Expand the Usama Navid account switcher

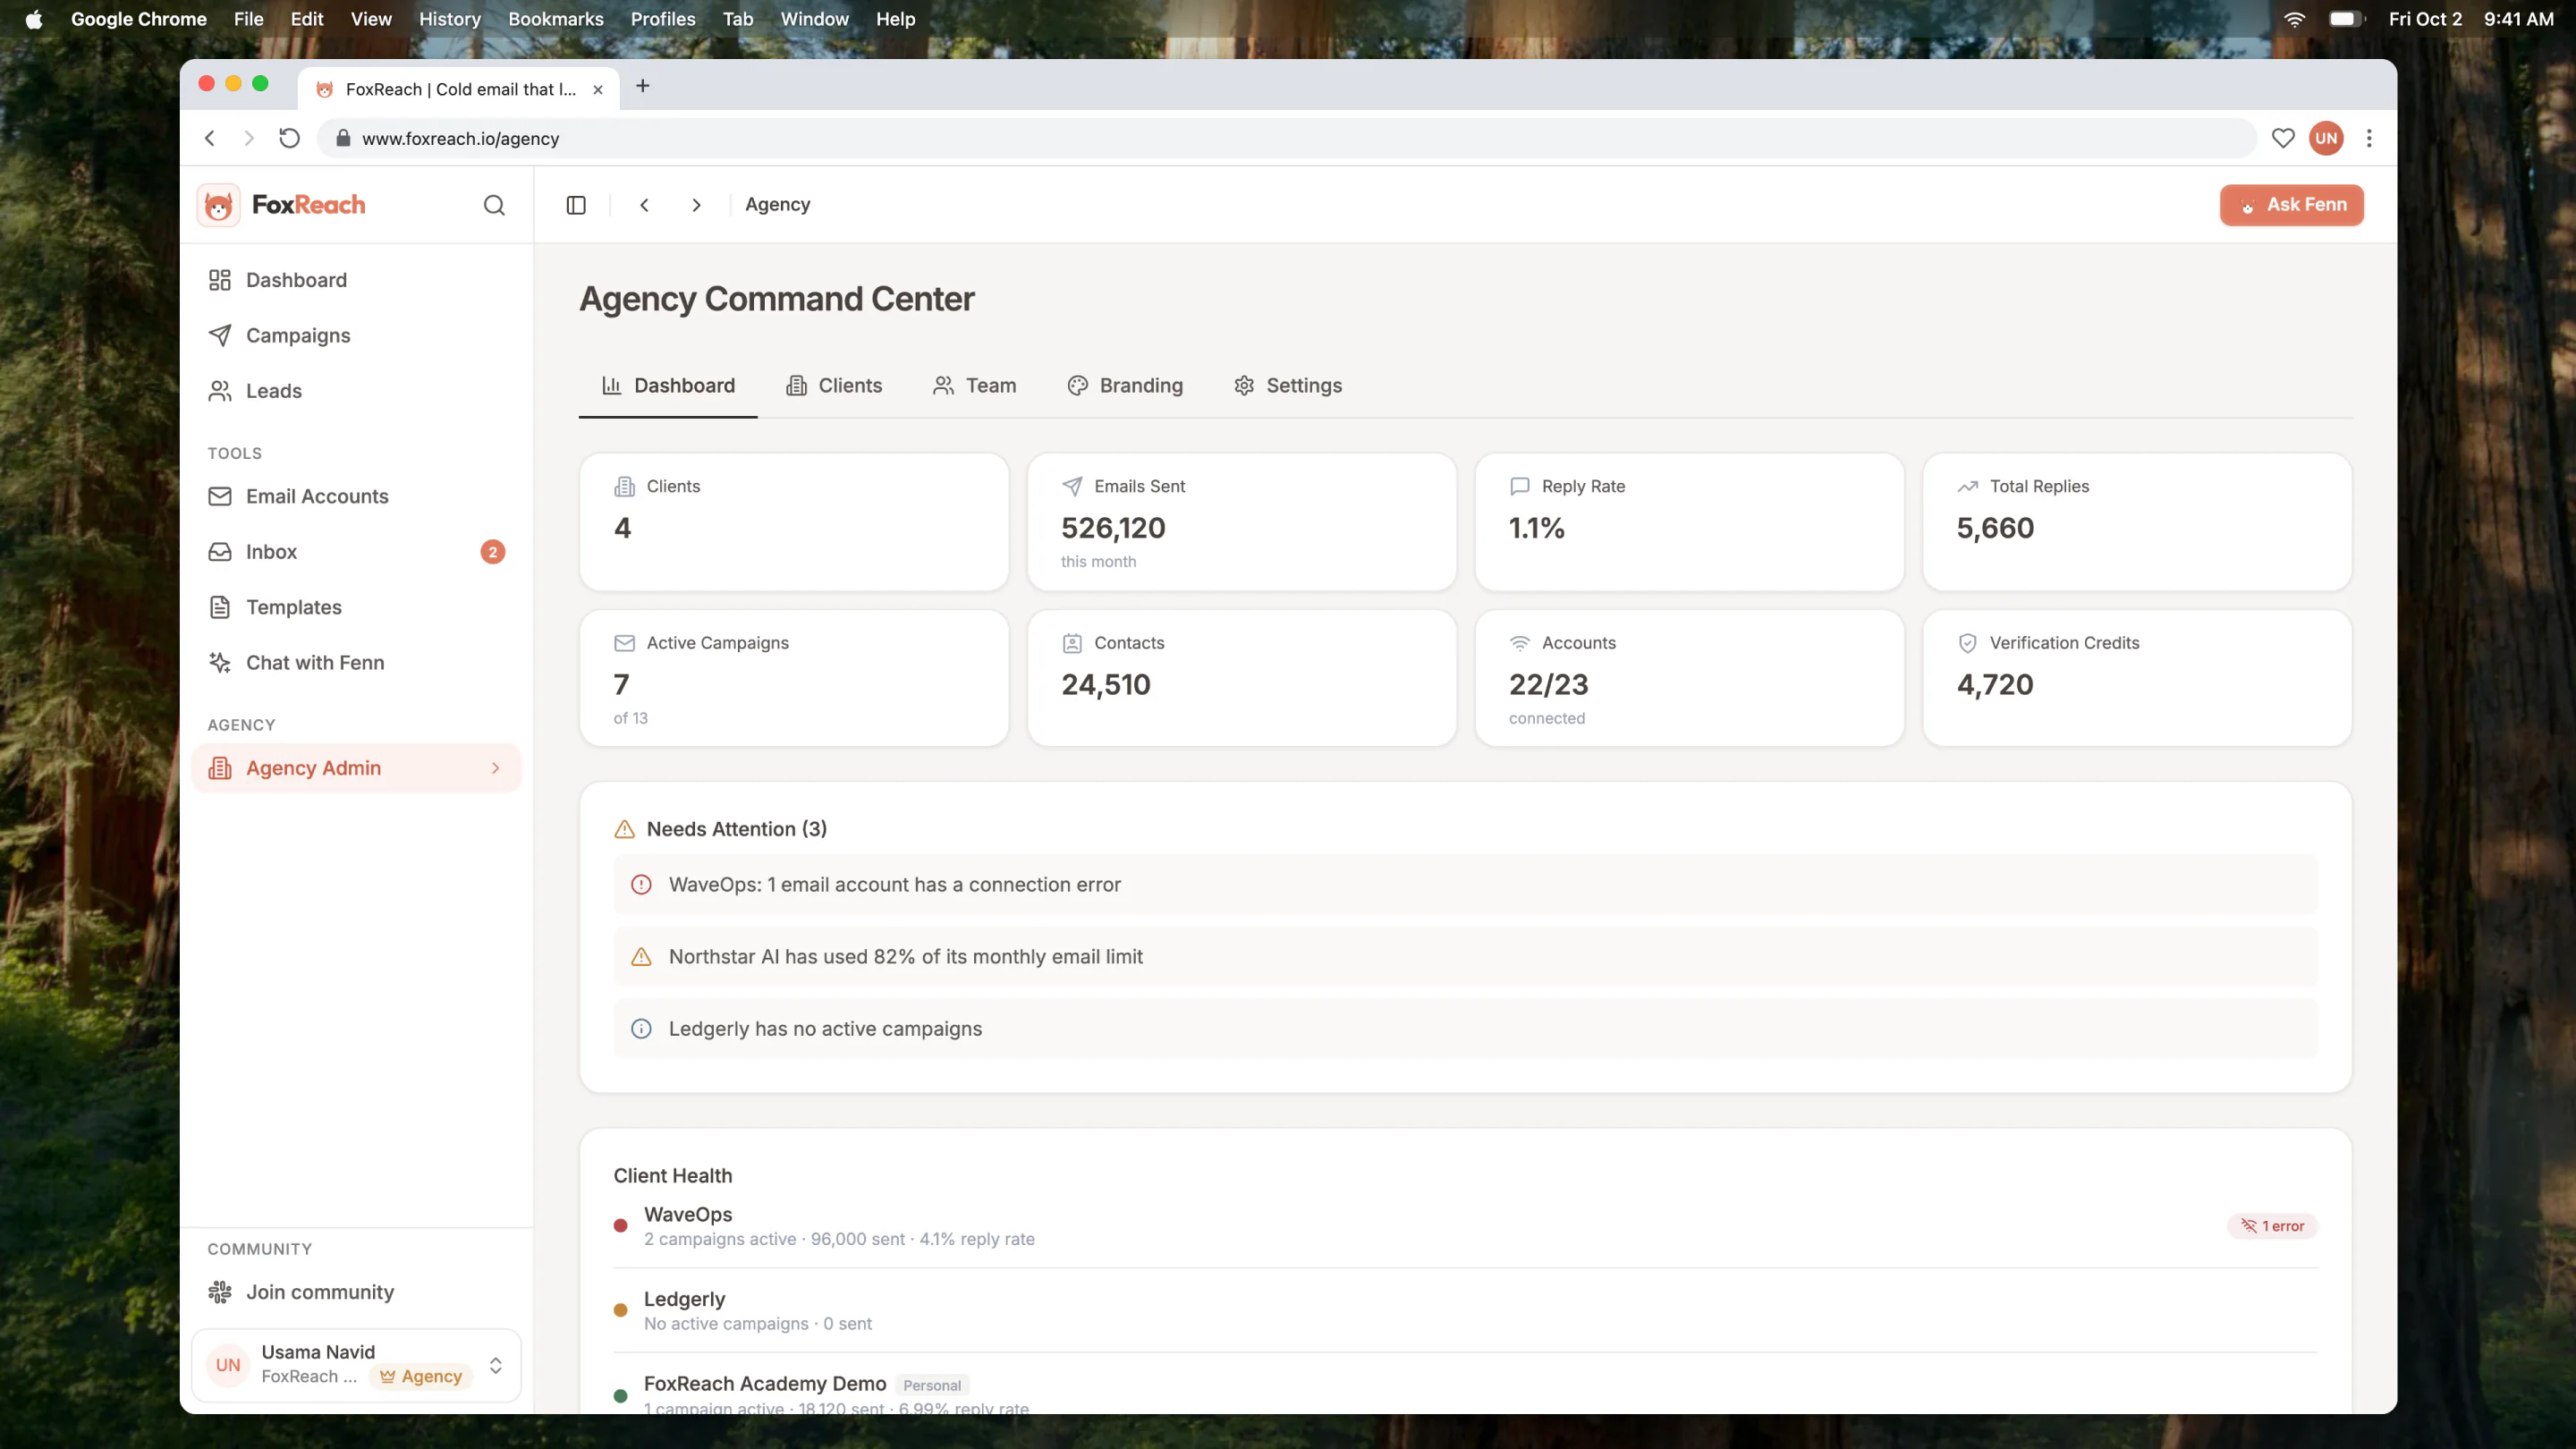[356, 1365]
